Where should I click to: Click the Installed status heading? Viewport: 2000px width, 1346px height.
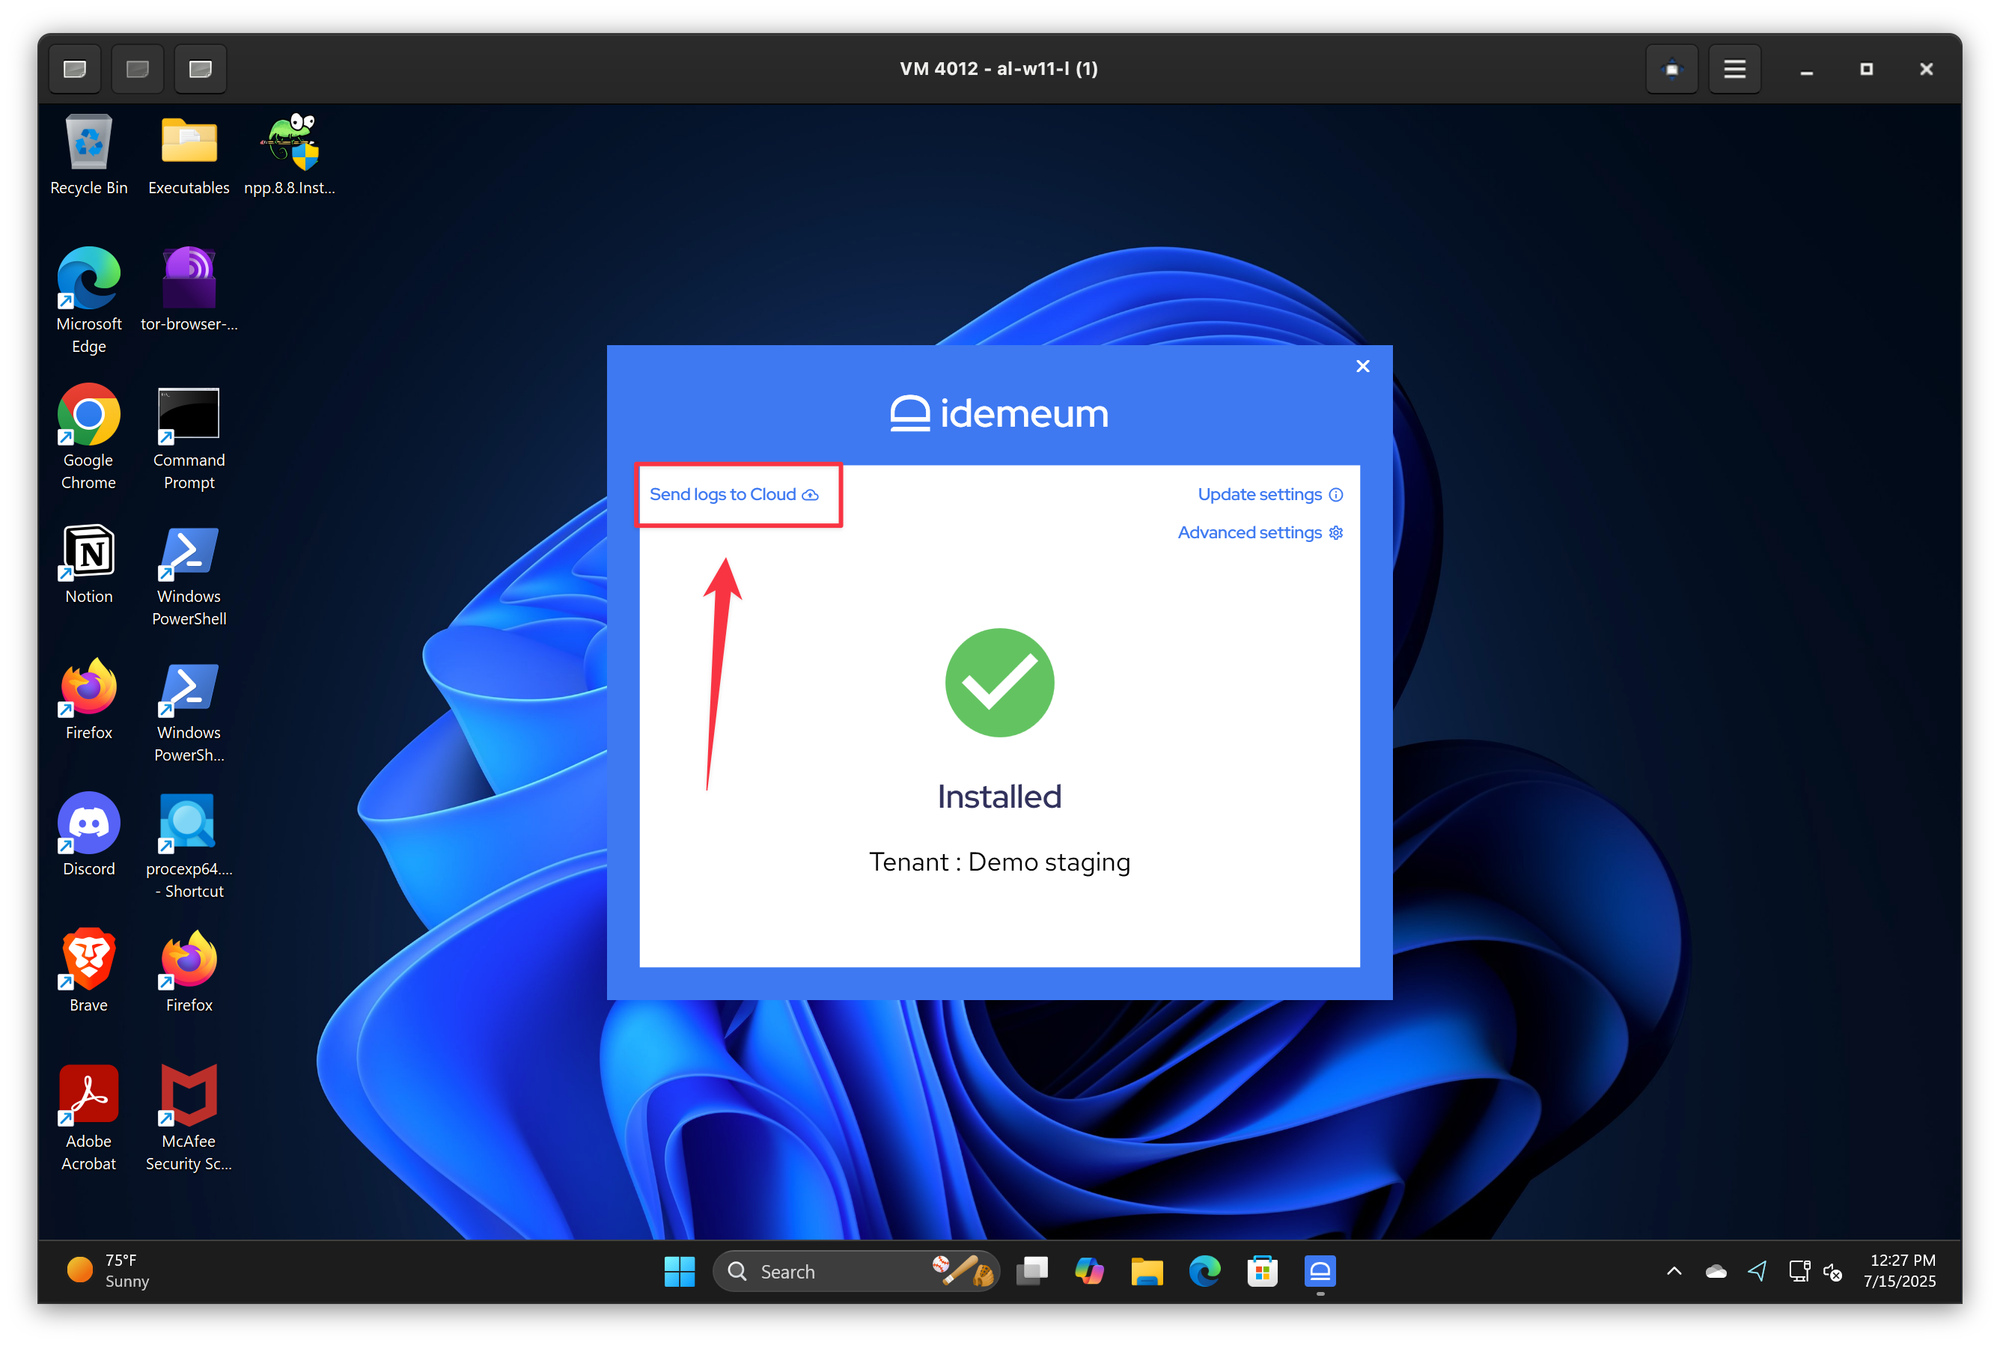(999, 796)
